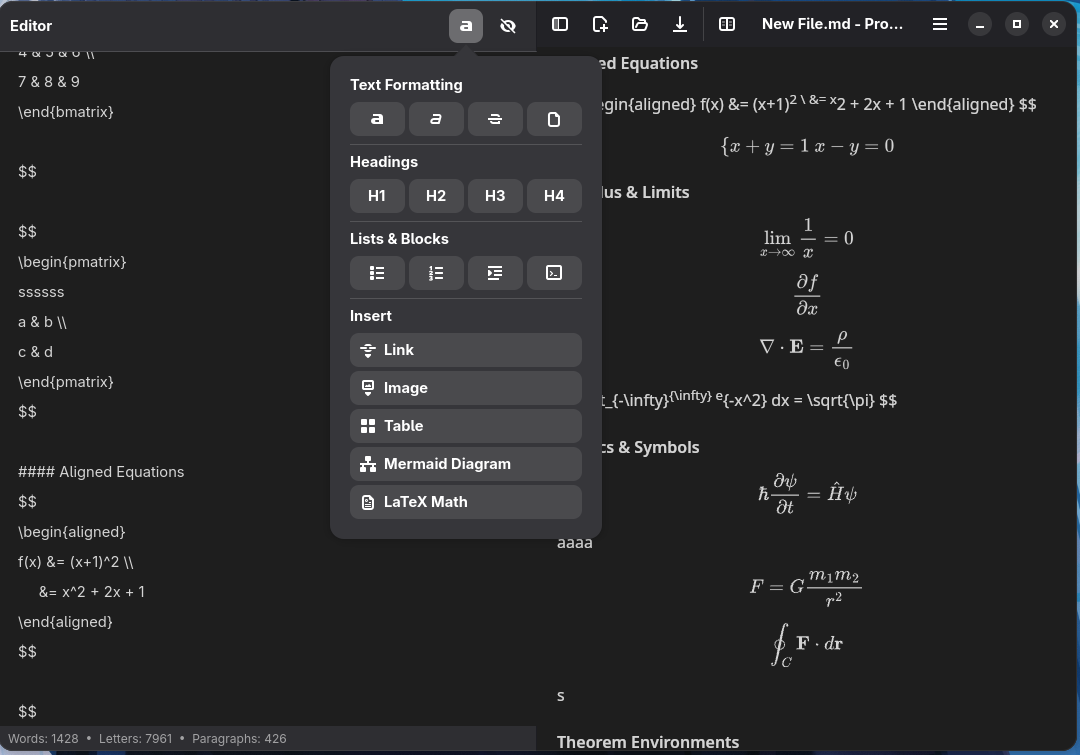Insert a numbered list
Viewport: 1080px width, 755px height.
(x=436, y=273)
